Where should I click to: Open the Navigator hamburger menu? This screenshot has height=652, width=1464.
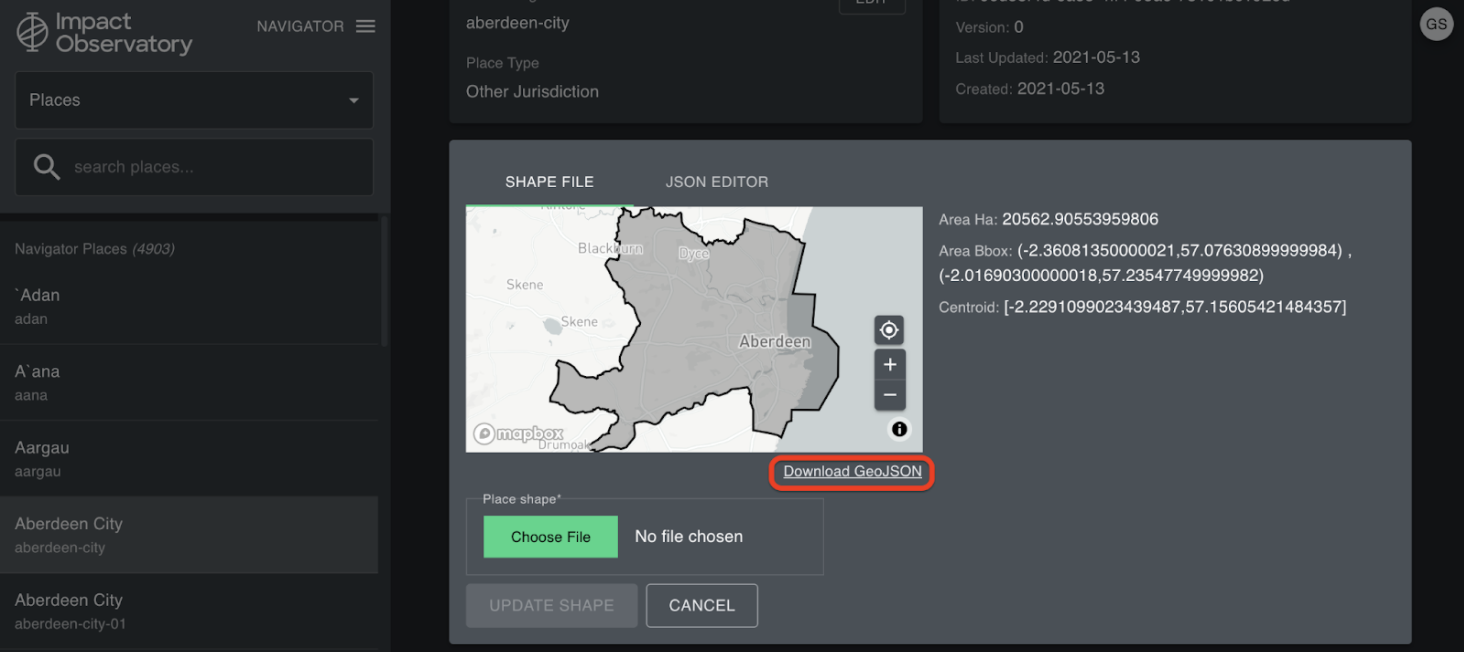(365, 27)
